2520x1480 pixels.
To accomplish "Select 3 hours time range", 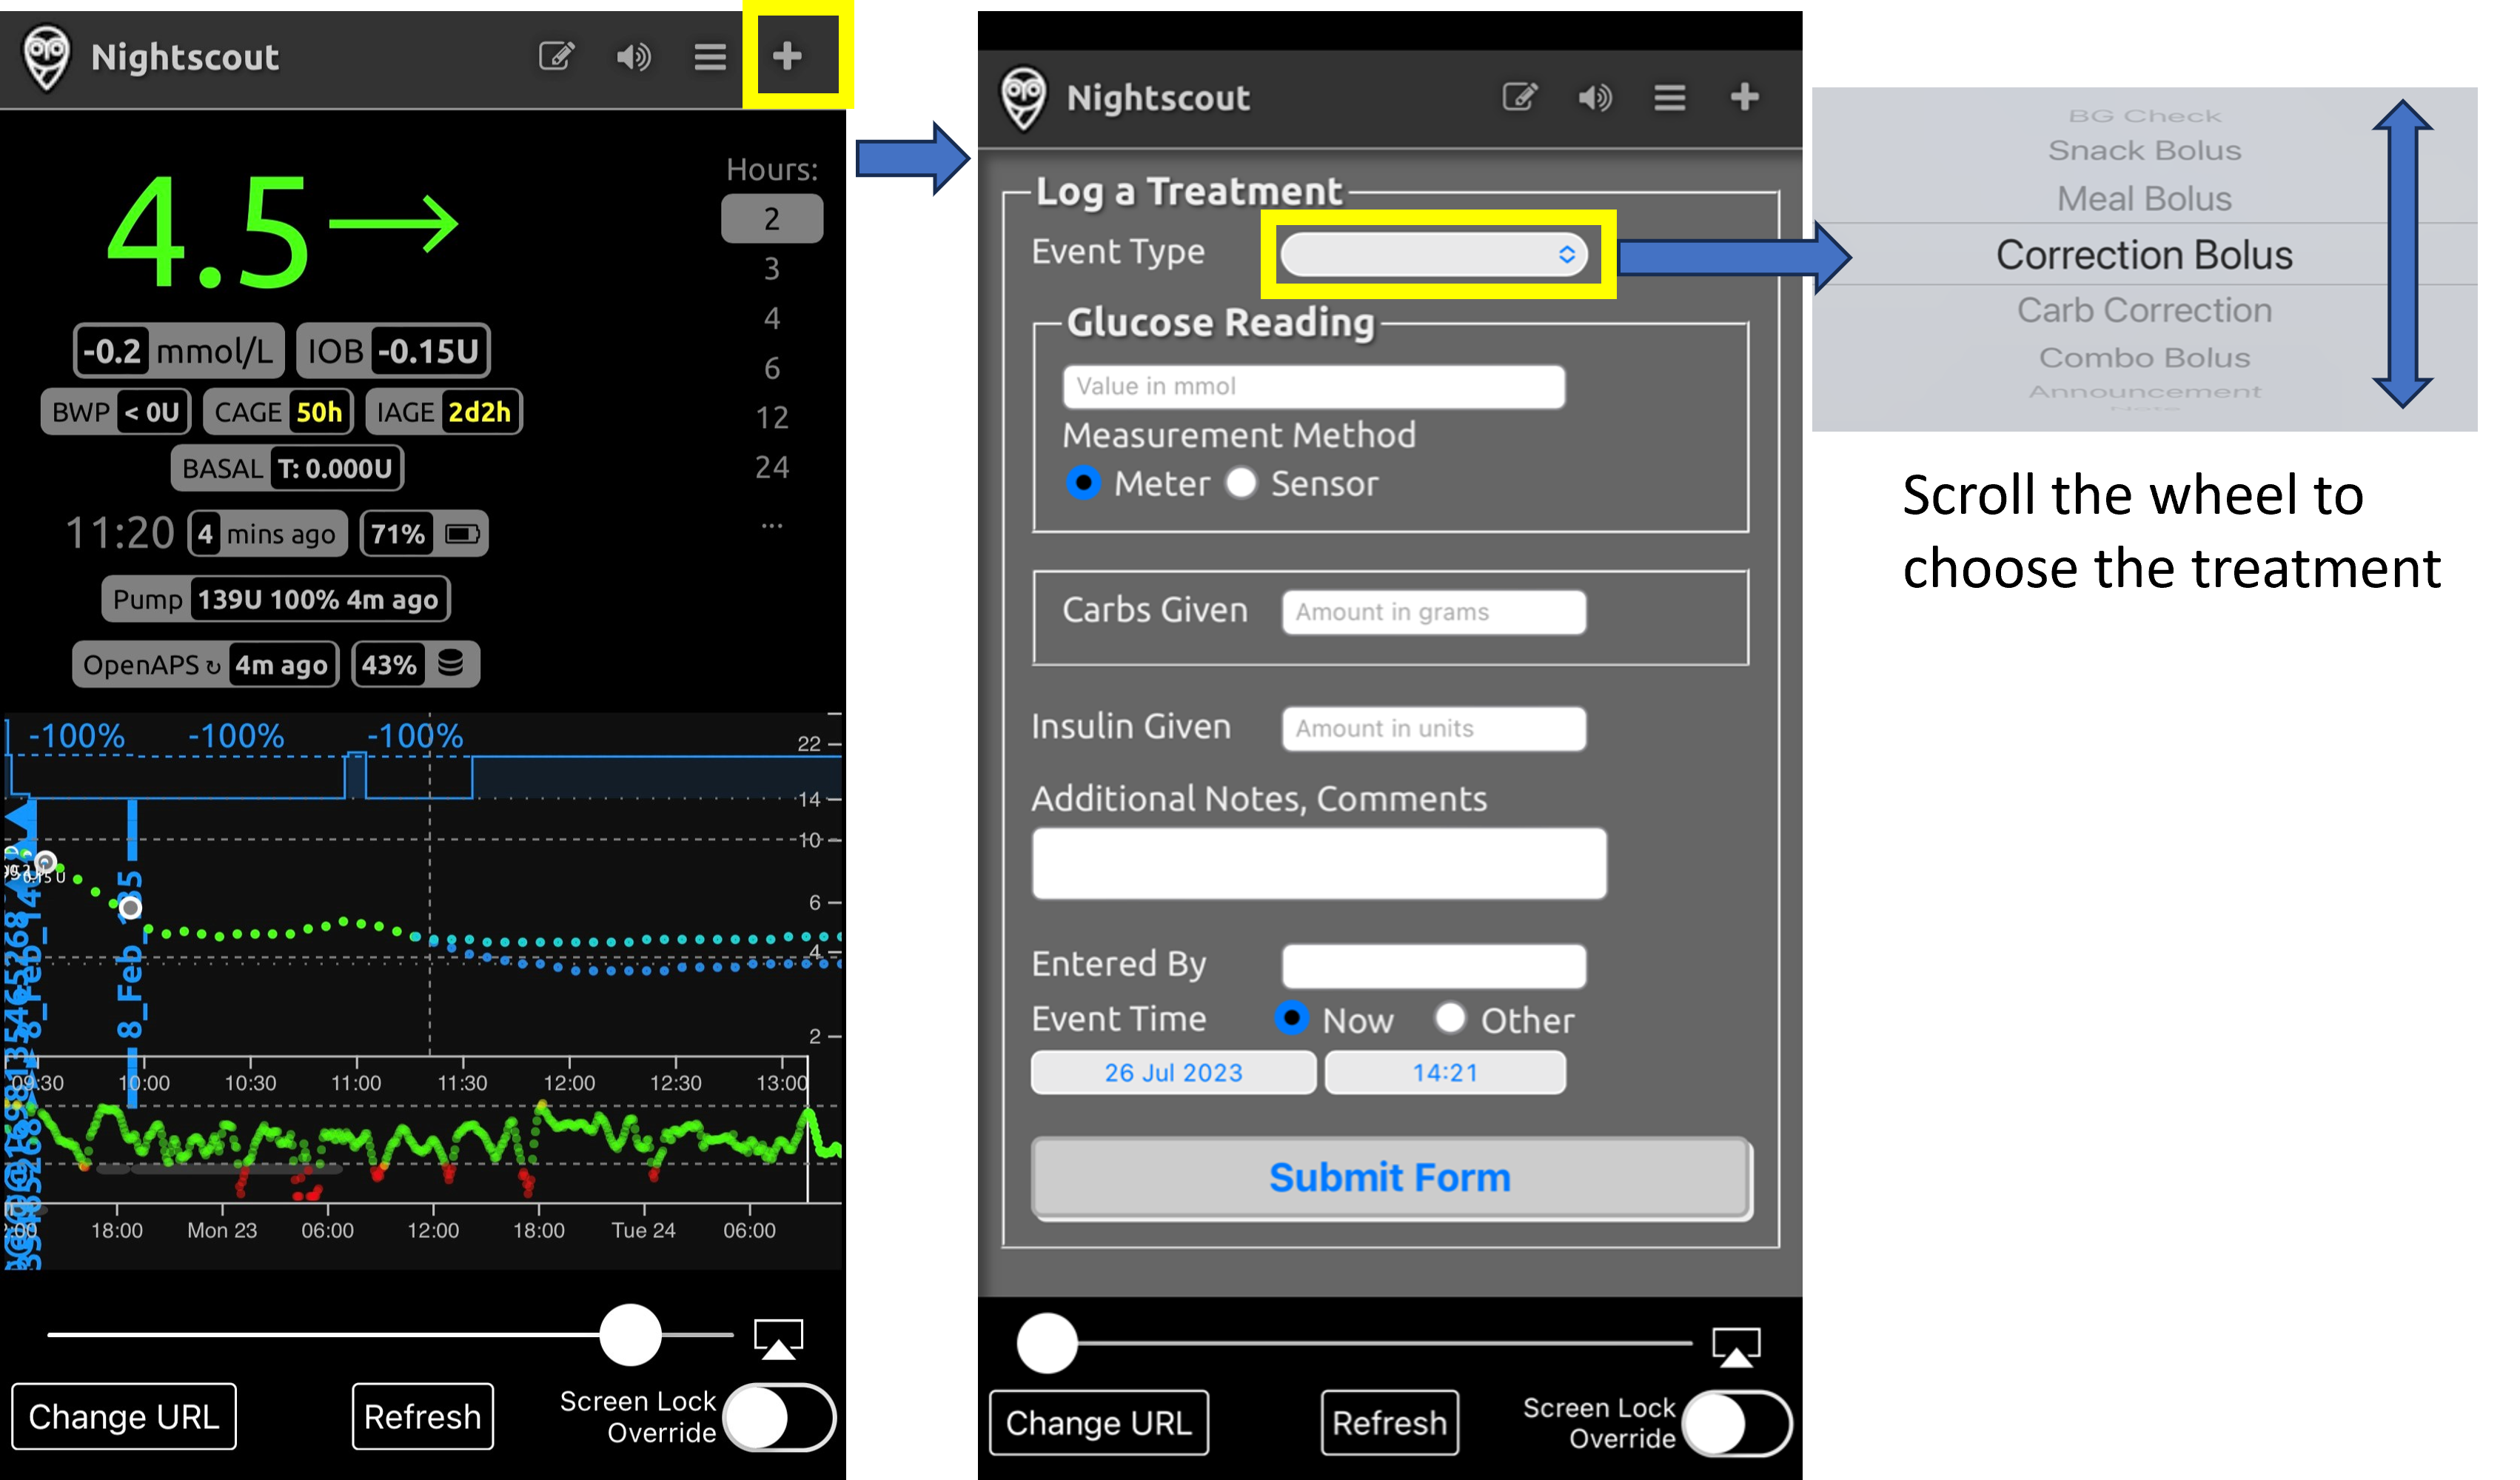I will [772, 268].
